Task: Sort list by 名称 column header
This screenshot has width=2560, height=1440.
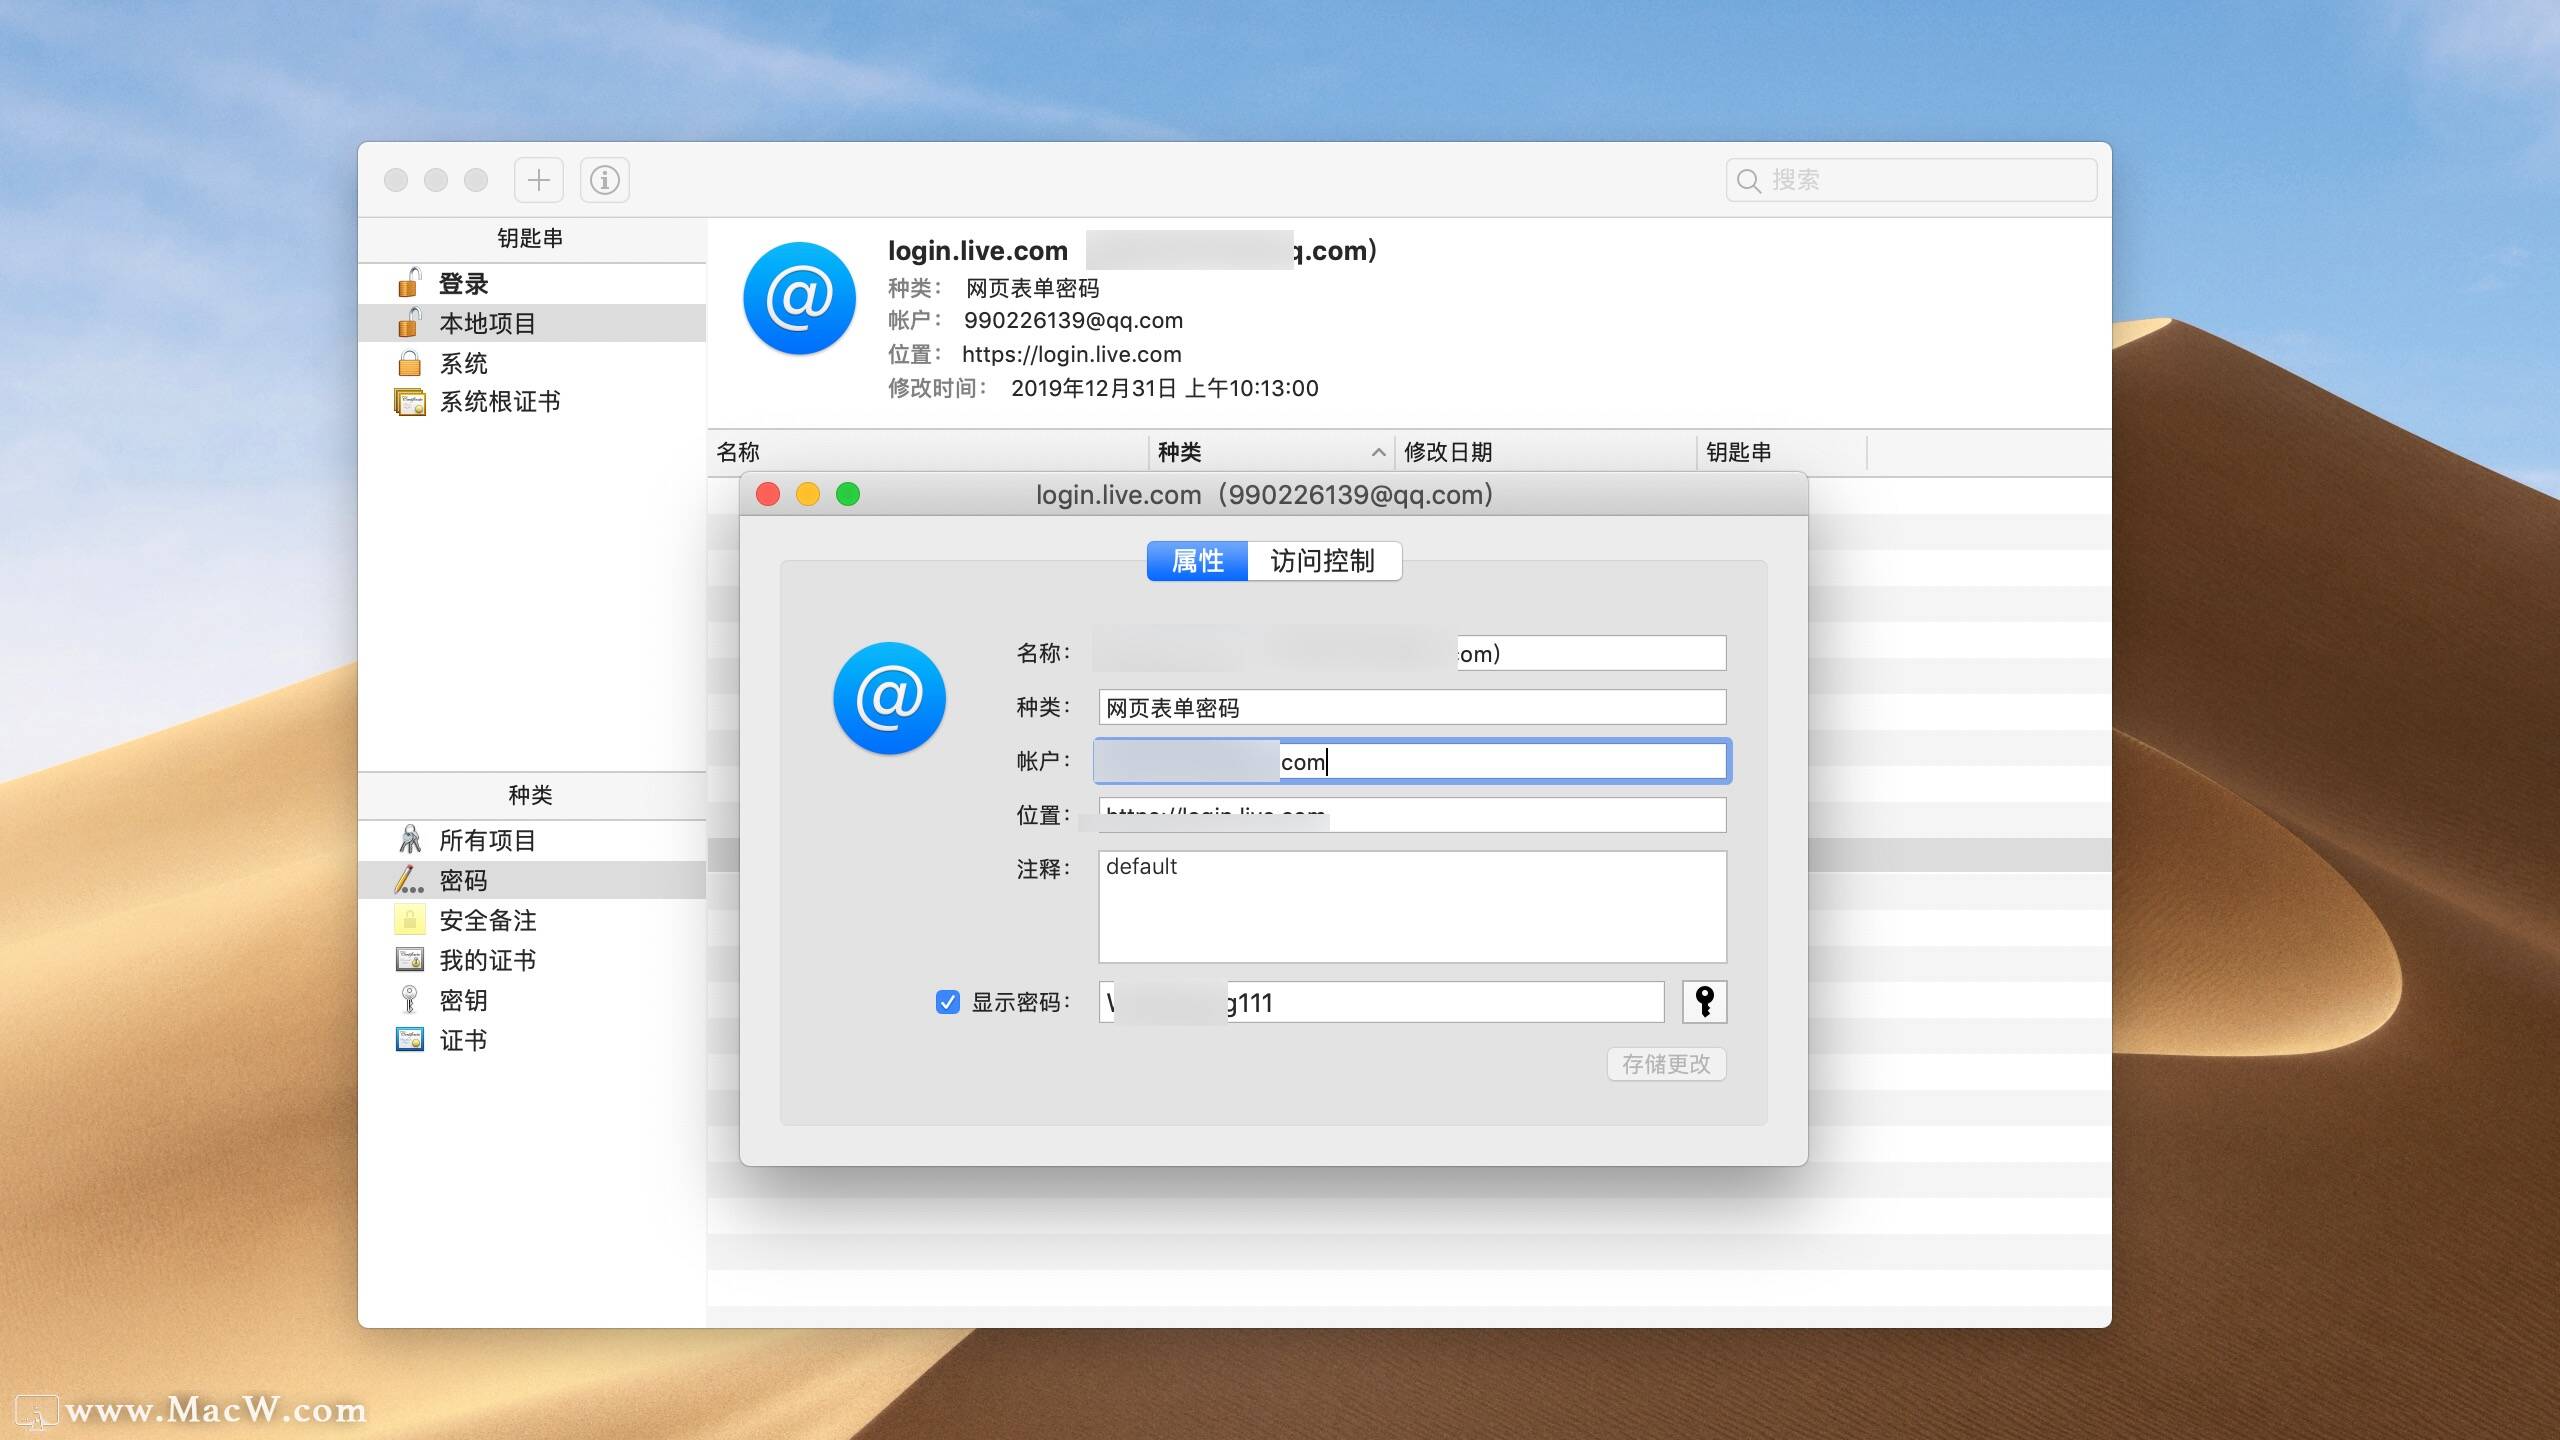Action: 738,453
